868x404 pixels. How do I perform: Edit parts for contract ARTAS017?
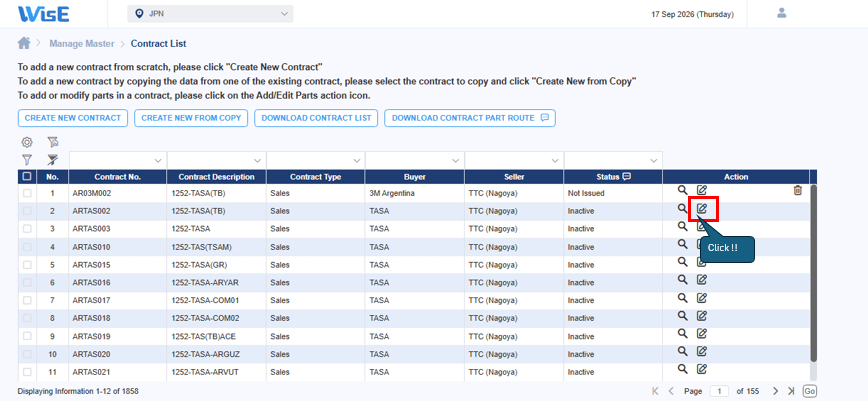(701, 298)
